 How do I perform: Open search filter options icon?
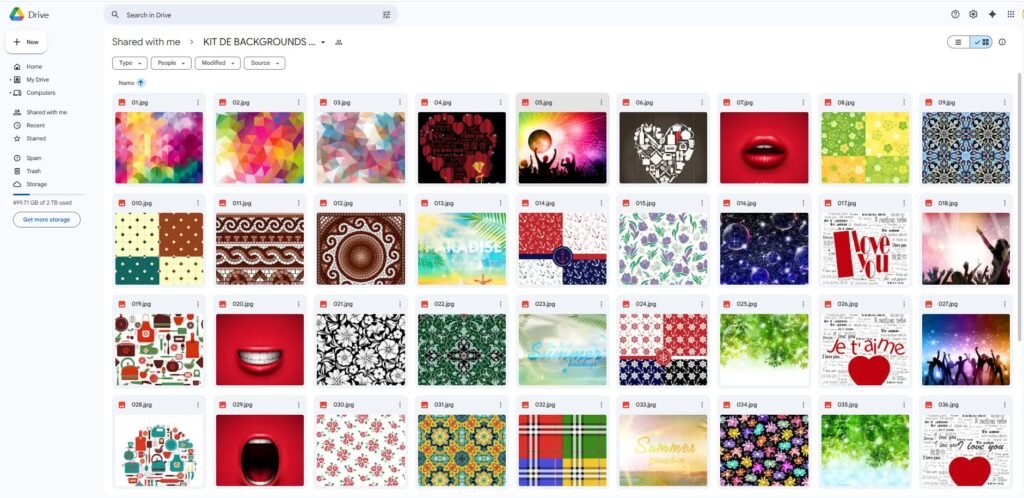click(387, 14)
